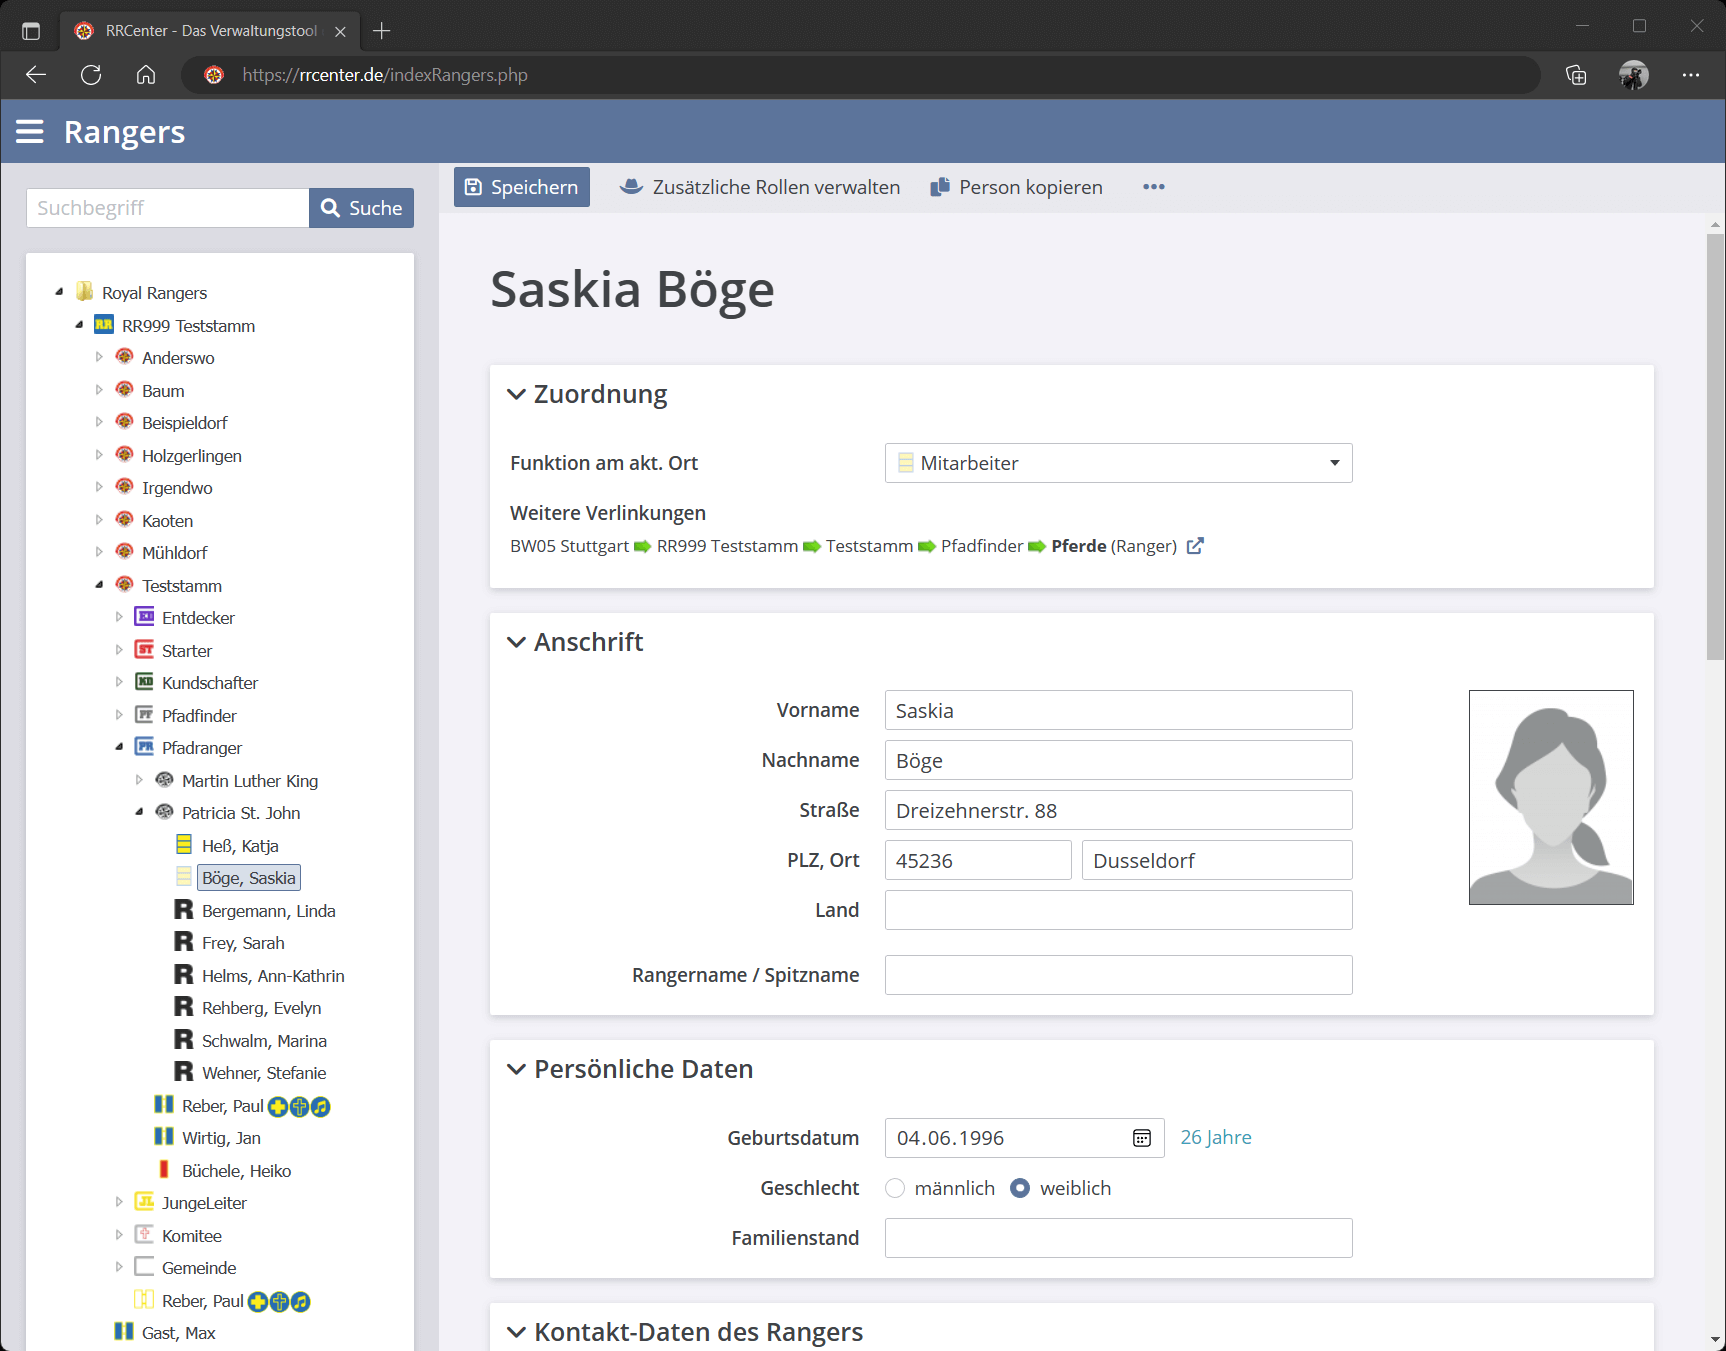Open the calendar picker for Geburtsdatum
The width and height of the screenshot is (1726, 1351).
tap(1141, 1138)
